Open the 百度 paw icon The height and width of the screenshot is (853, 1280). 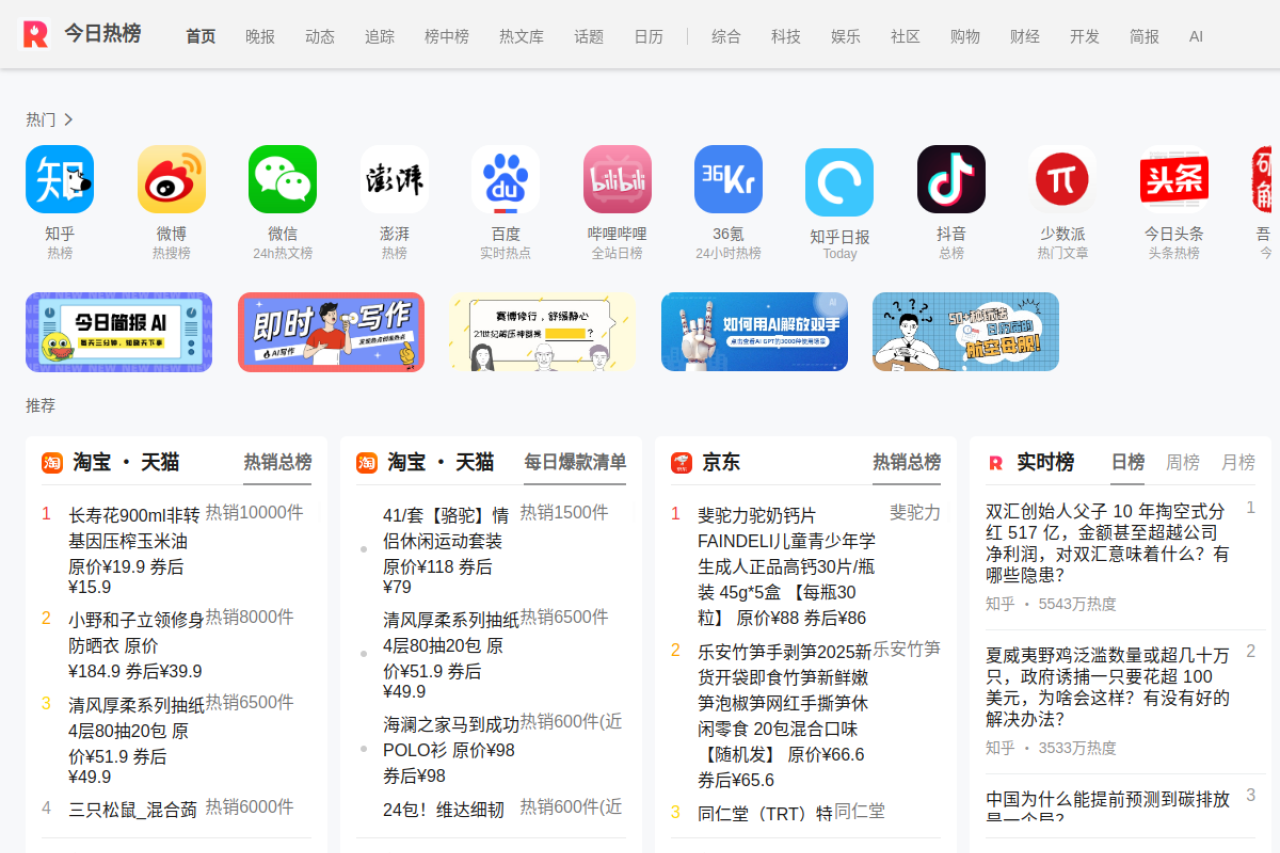[x=506, y=179]
